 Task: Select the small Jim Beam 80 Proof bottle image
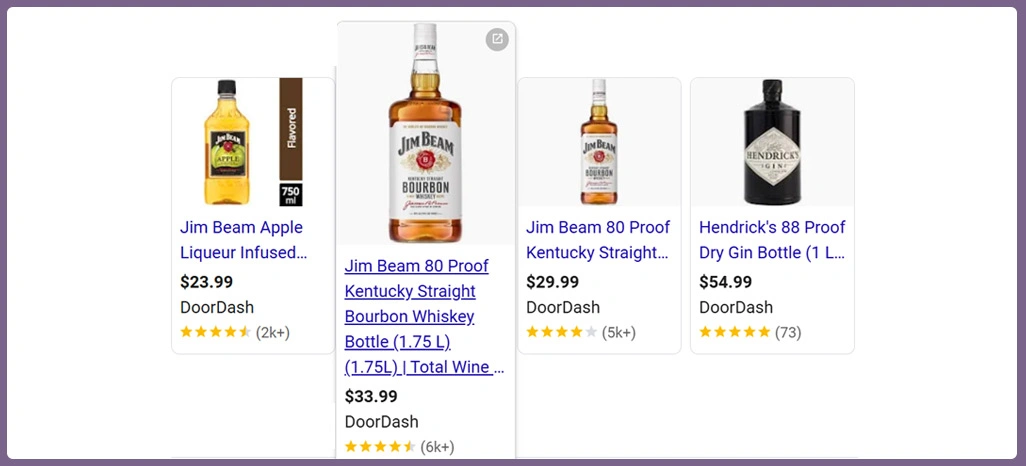(x=598, y=142)
